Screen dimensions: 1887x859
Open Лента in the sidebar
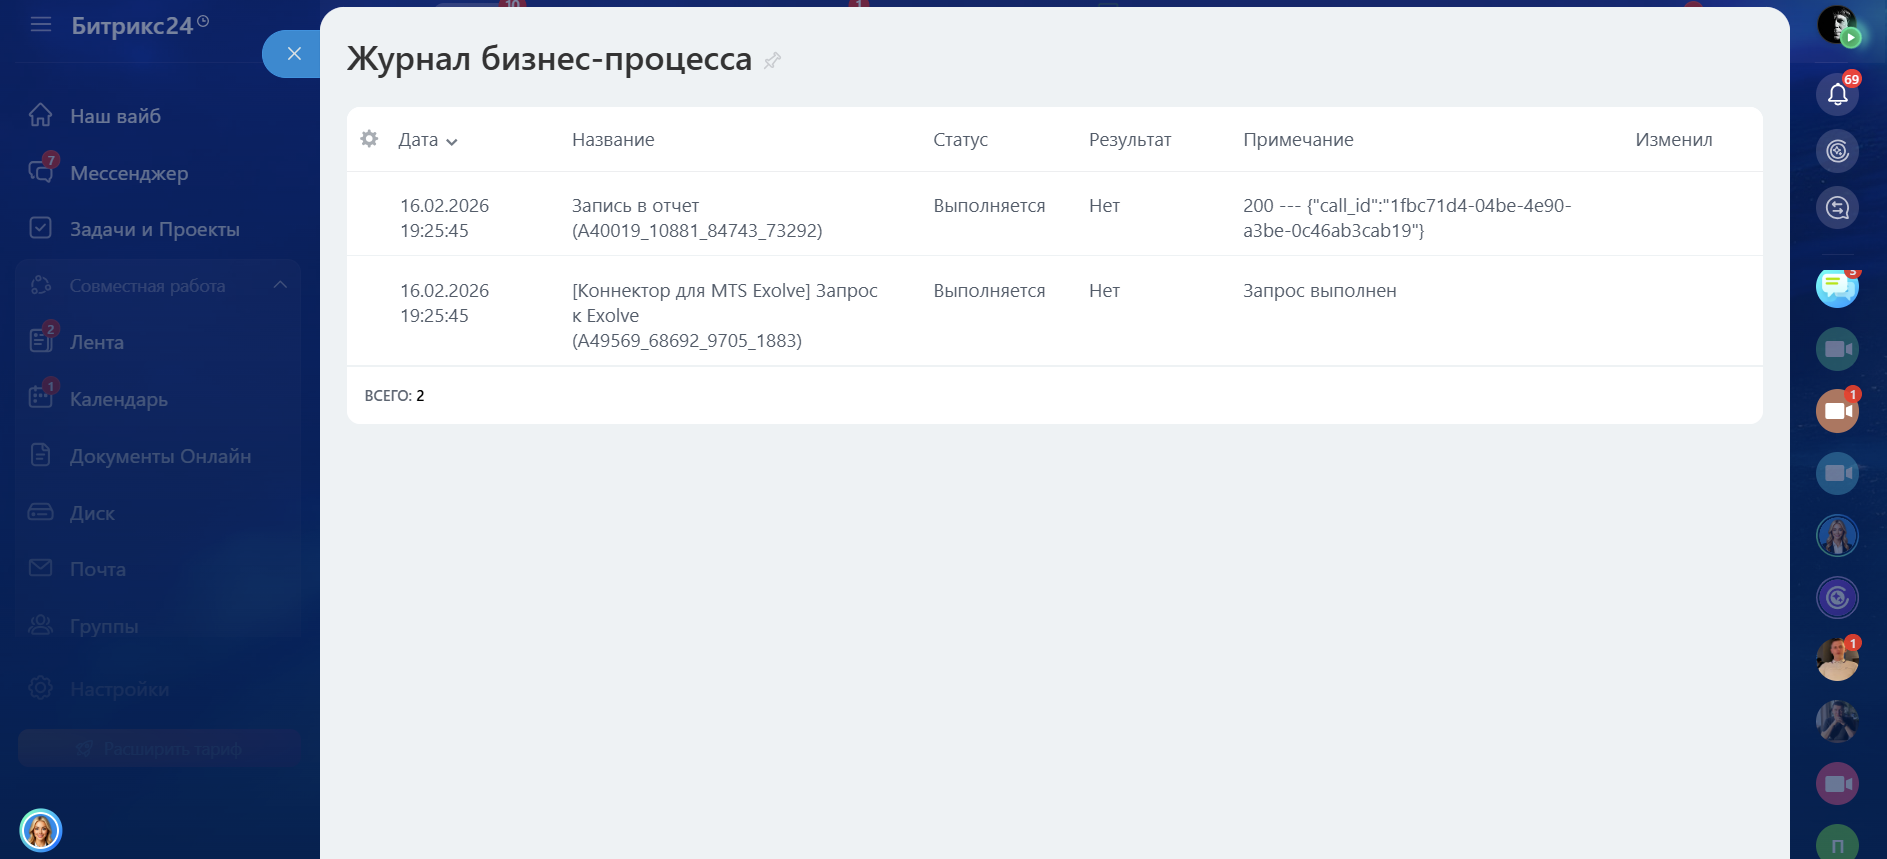[x=96, y=342]
